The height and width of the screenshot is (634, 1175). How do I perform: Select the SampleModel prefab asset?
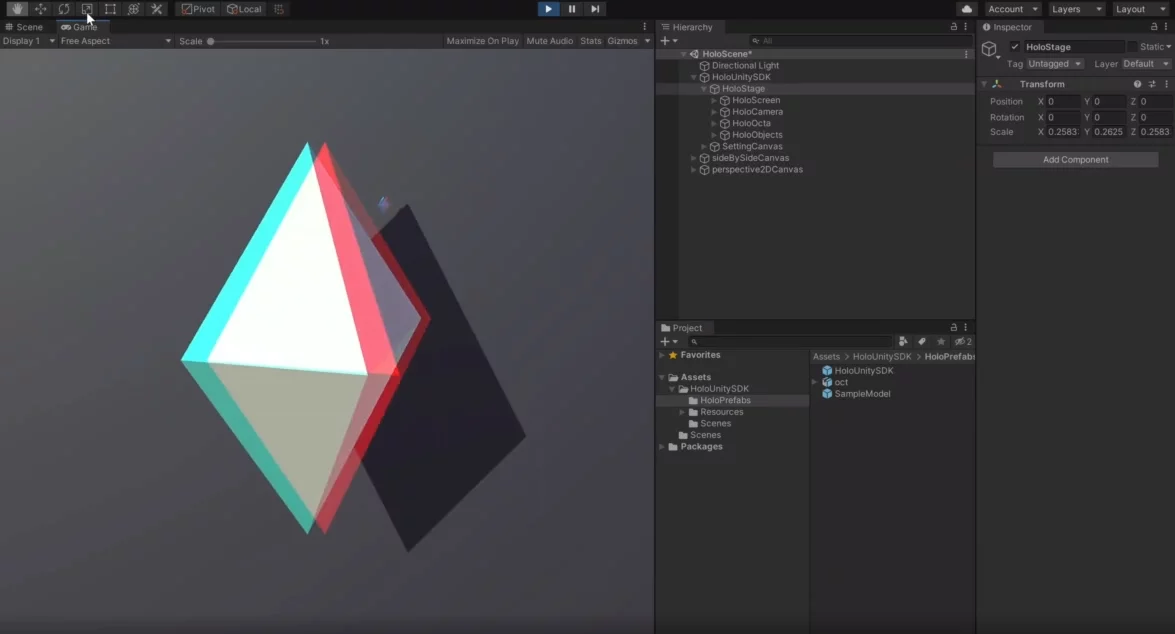click(862, 394)
